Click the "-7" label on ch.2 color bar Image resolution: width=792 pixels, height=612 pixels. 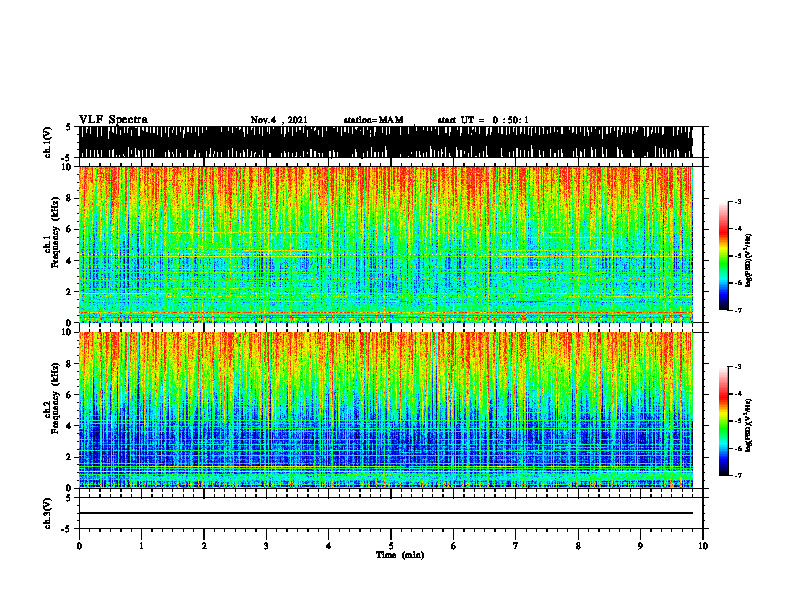[x=738, y=476]
